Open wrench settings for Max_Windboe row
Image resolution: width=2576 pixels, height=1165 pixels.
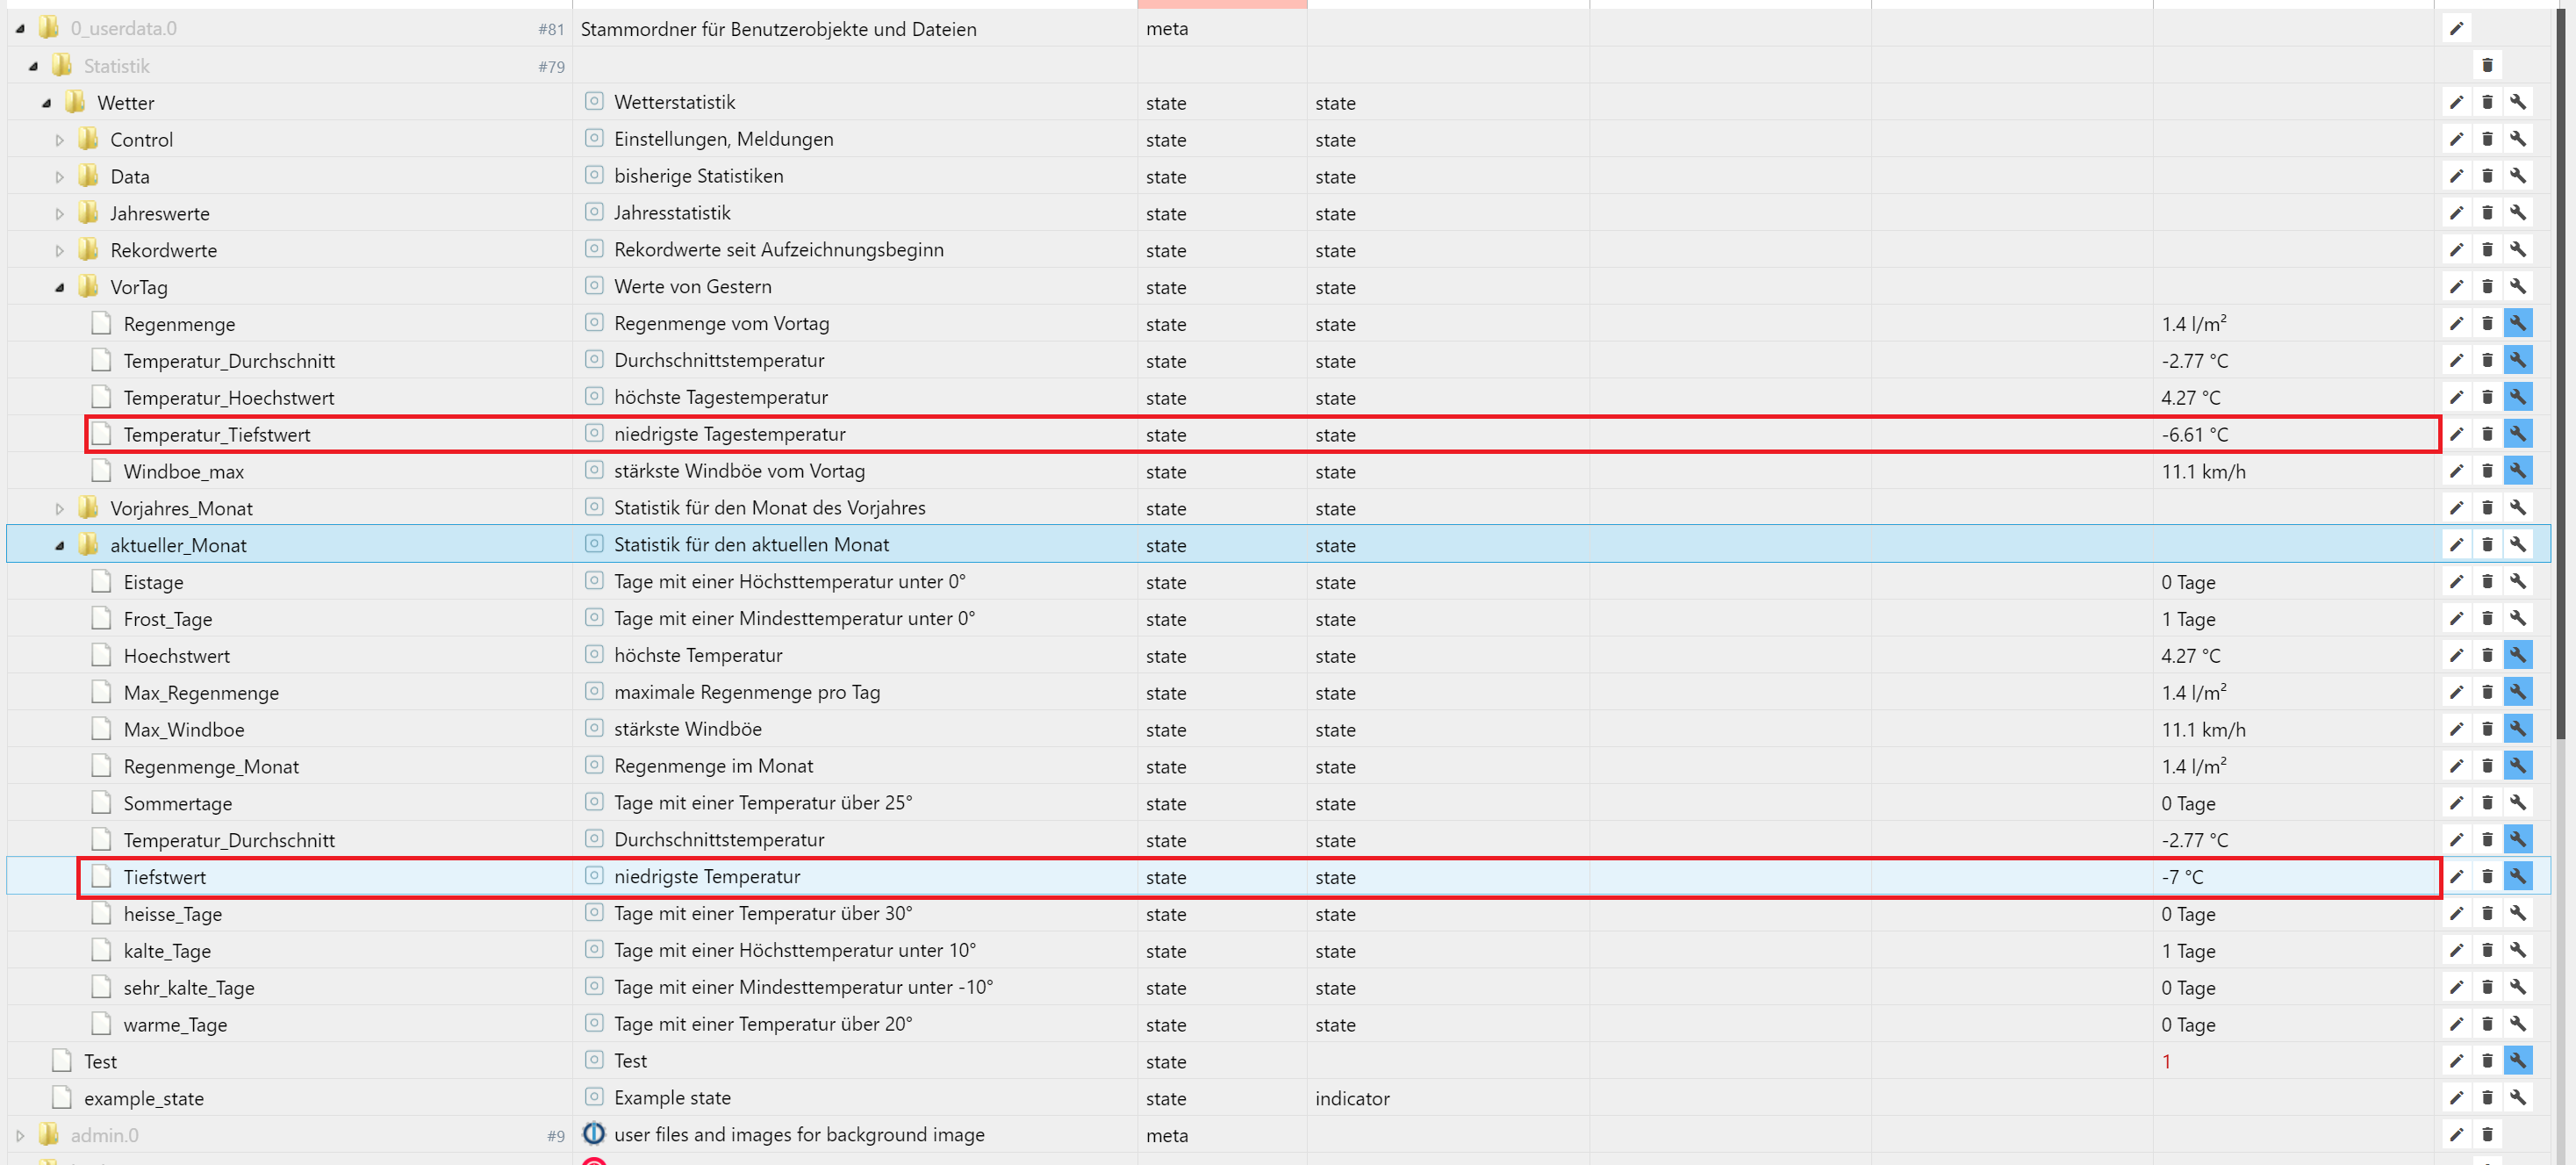click(x=2518, y=729)
